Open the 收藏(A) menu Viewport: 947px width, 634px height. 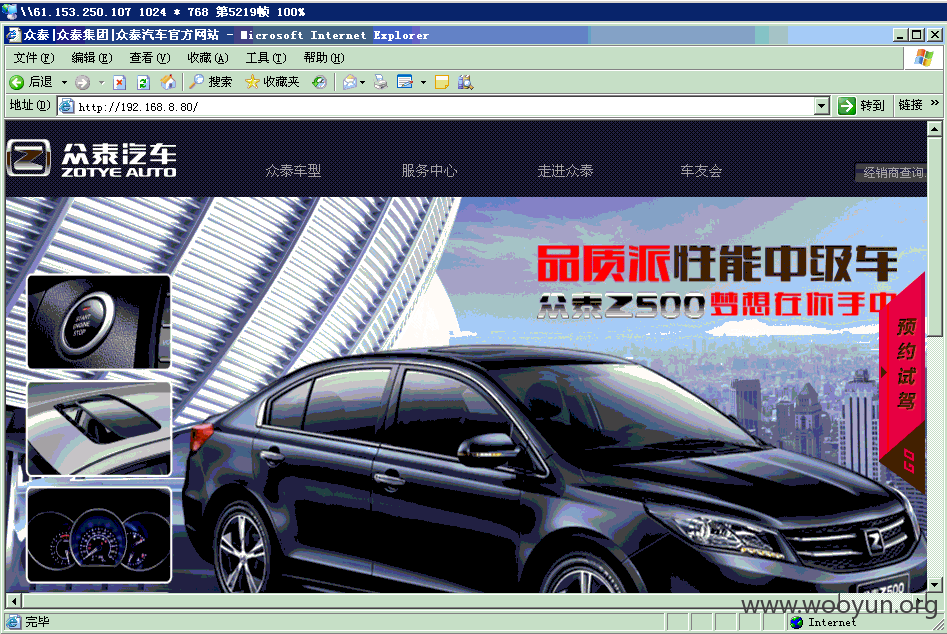click(x=208, y=58)
